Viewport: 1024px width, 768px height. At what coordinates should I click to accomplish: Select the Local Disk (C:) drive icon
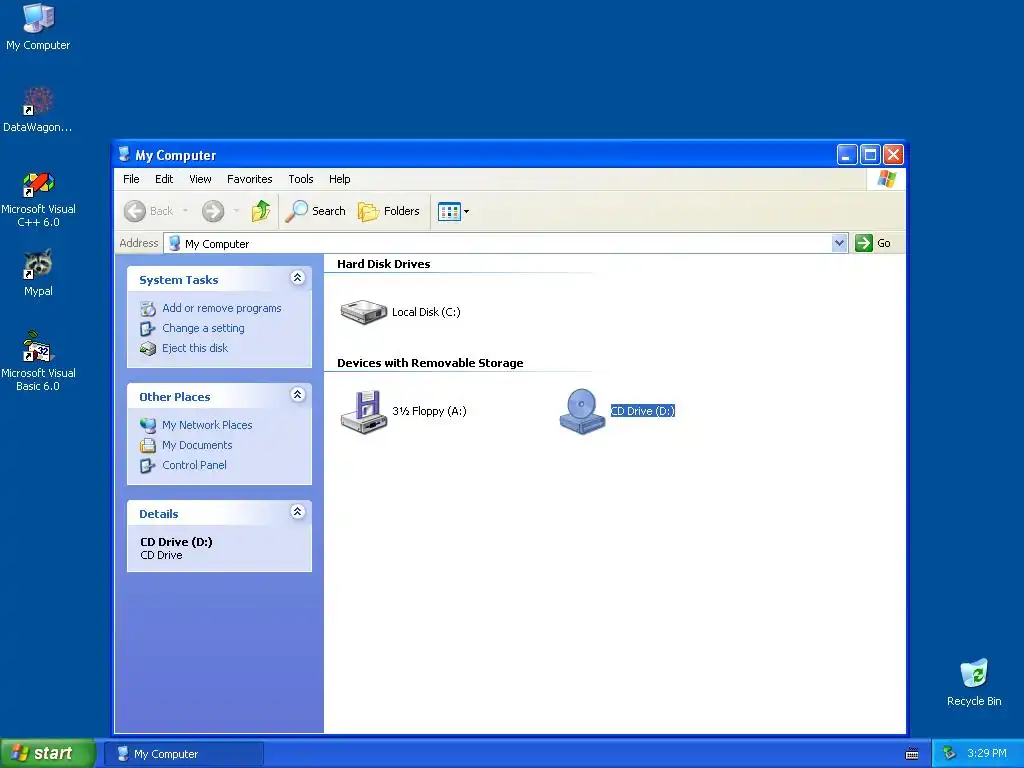pyautogui.click(x=364, y=312)
